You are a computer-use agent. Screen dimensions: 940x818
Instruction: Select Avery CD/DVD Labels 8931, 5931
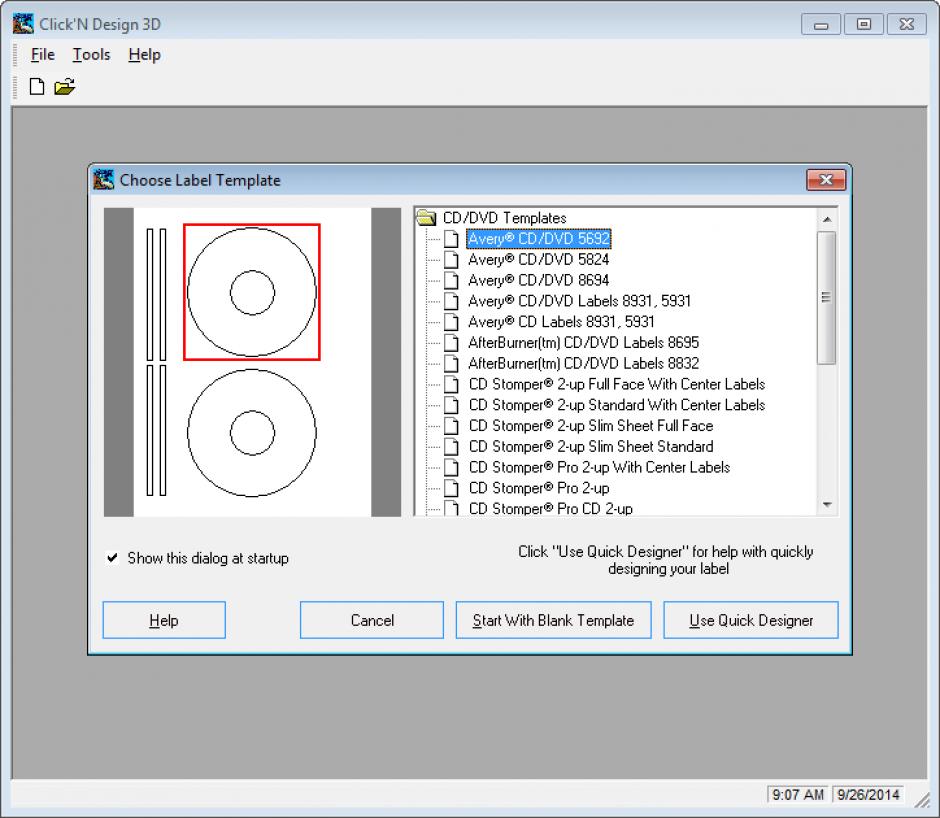click(x=579, y=301)
